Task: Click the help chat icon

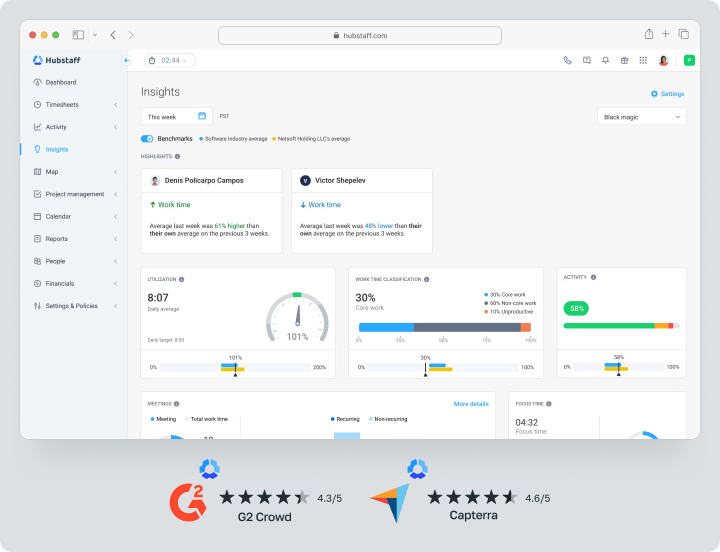Action: click(x=586, y=60)
